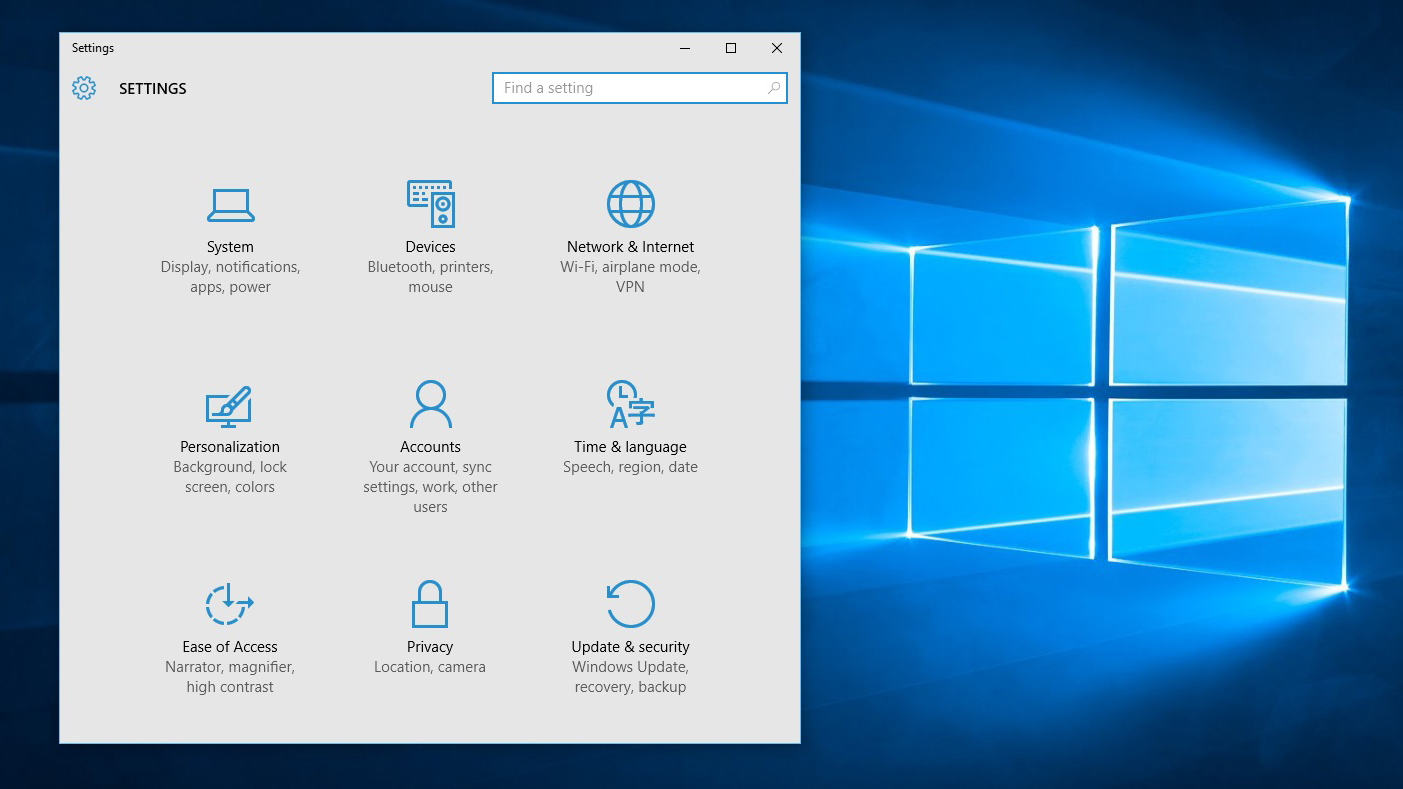Click the 'Narrator, magnifier, high contrast' subtitle

point(230,676)
